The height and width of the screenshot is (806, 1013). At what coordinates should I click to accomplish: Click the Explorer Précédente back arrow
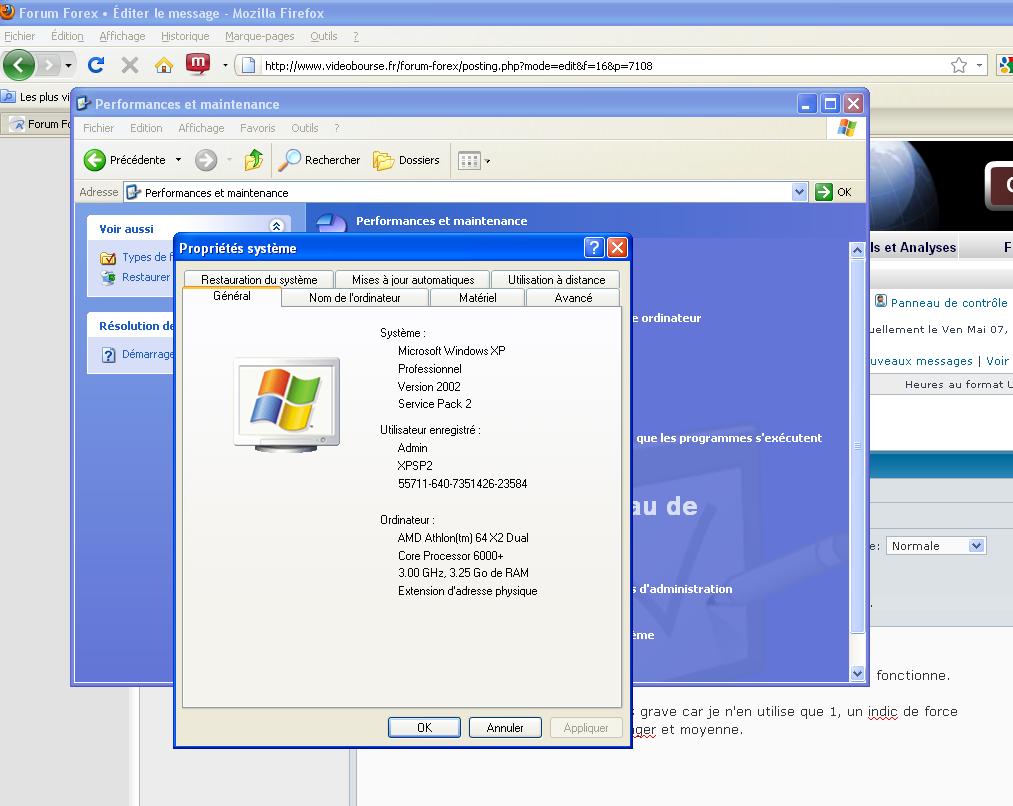[x=96, y=160]
